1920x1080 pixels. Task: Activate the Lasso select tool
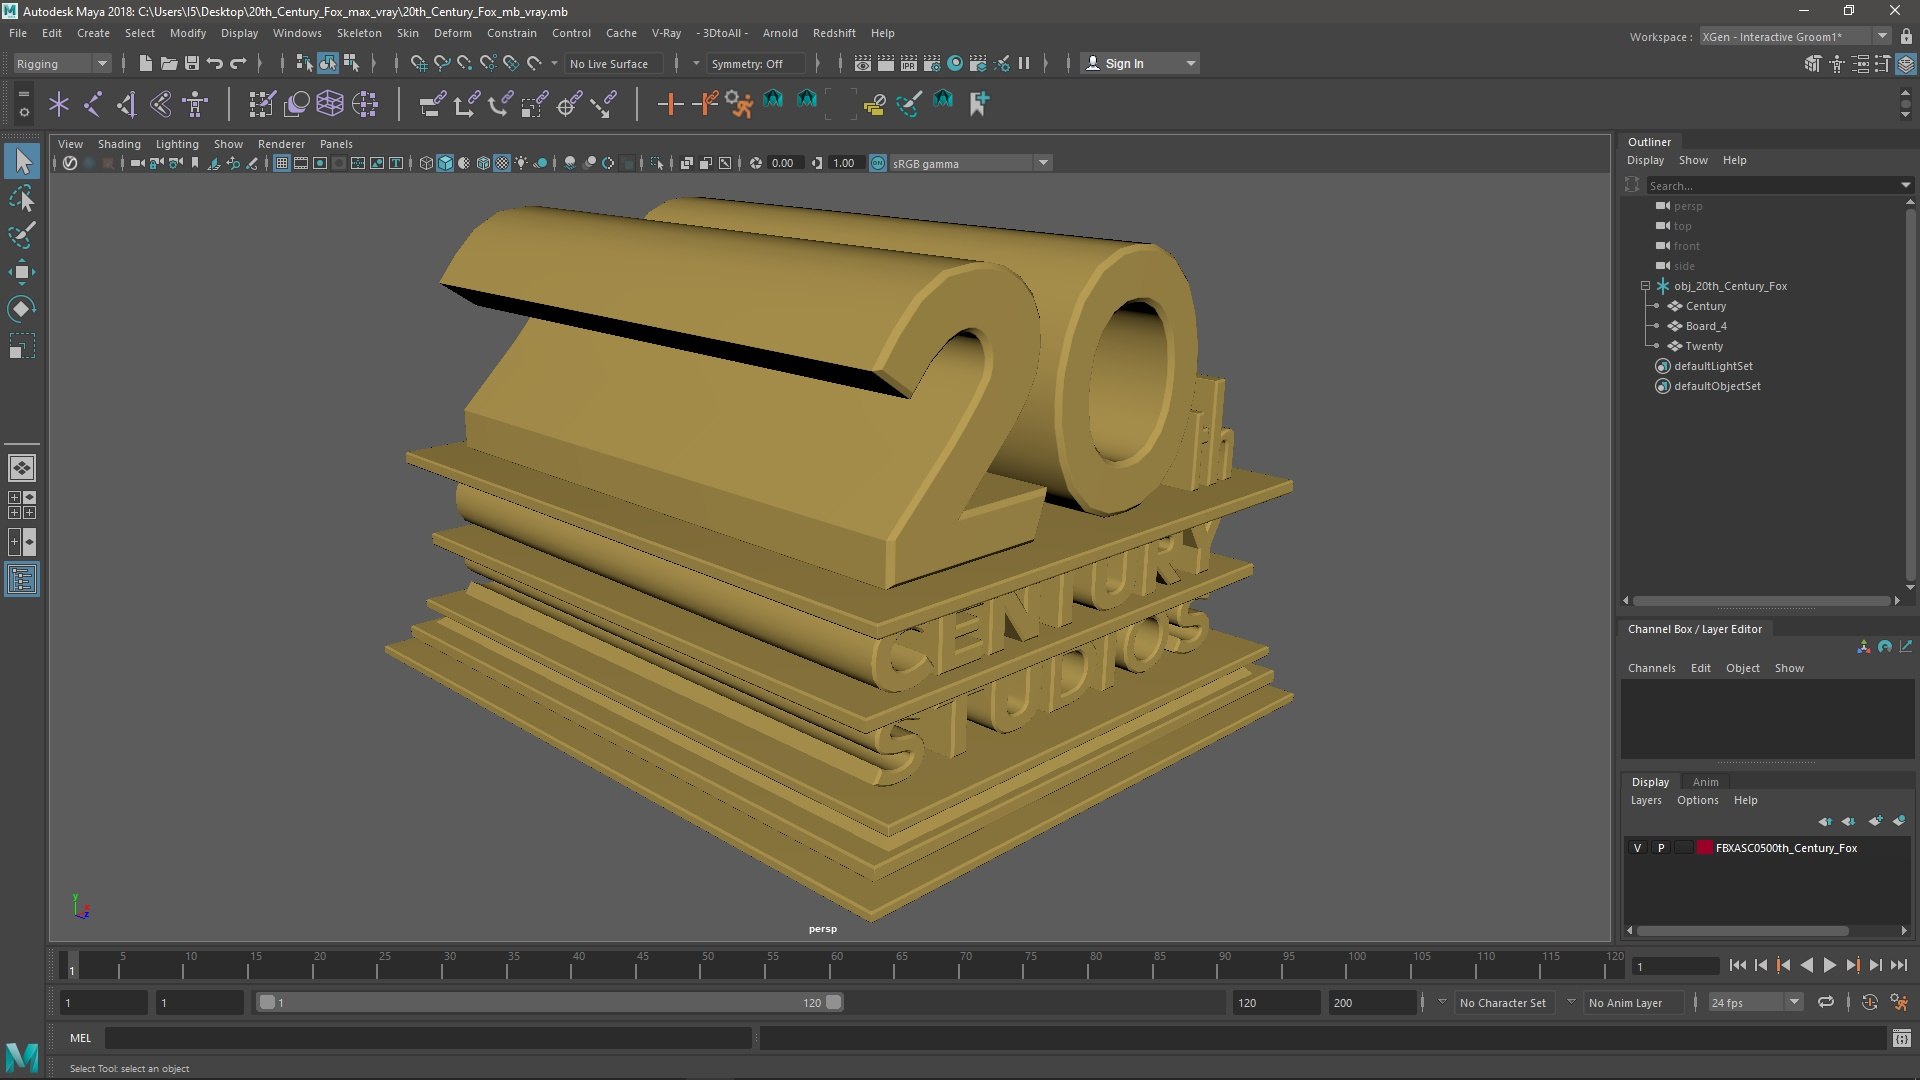pyautogui.click(x=22, y=199)
